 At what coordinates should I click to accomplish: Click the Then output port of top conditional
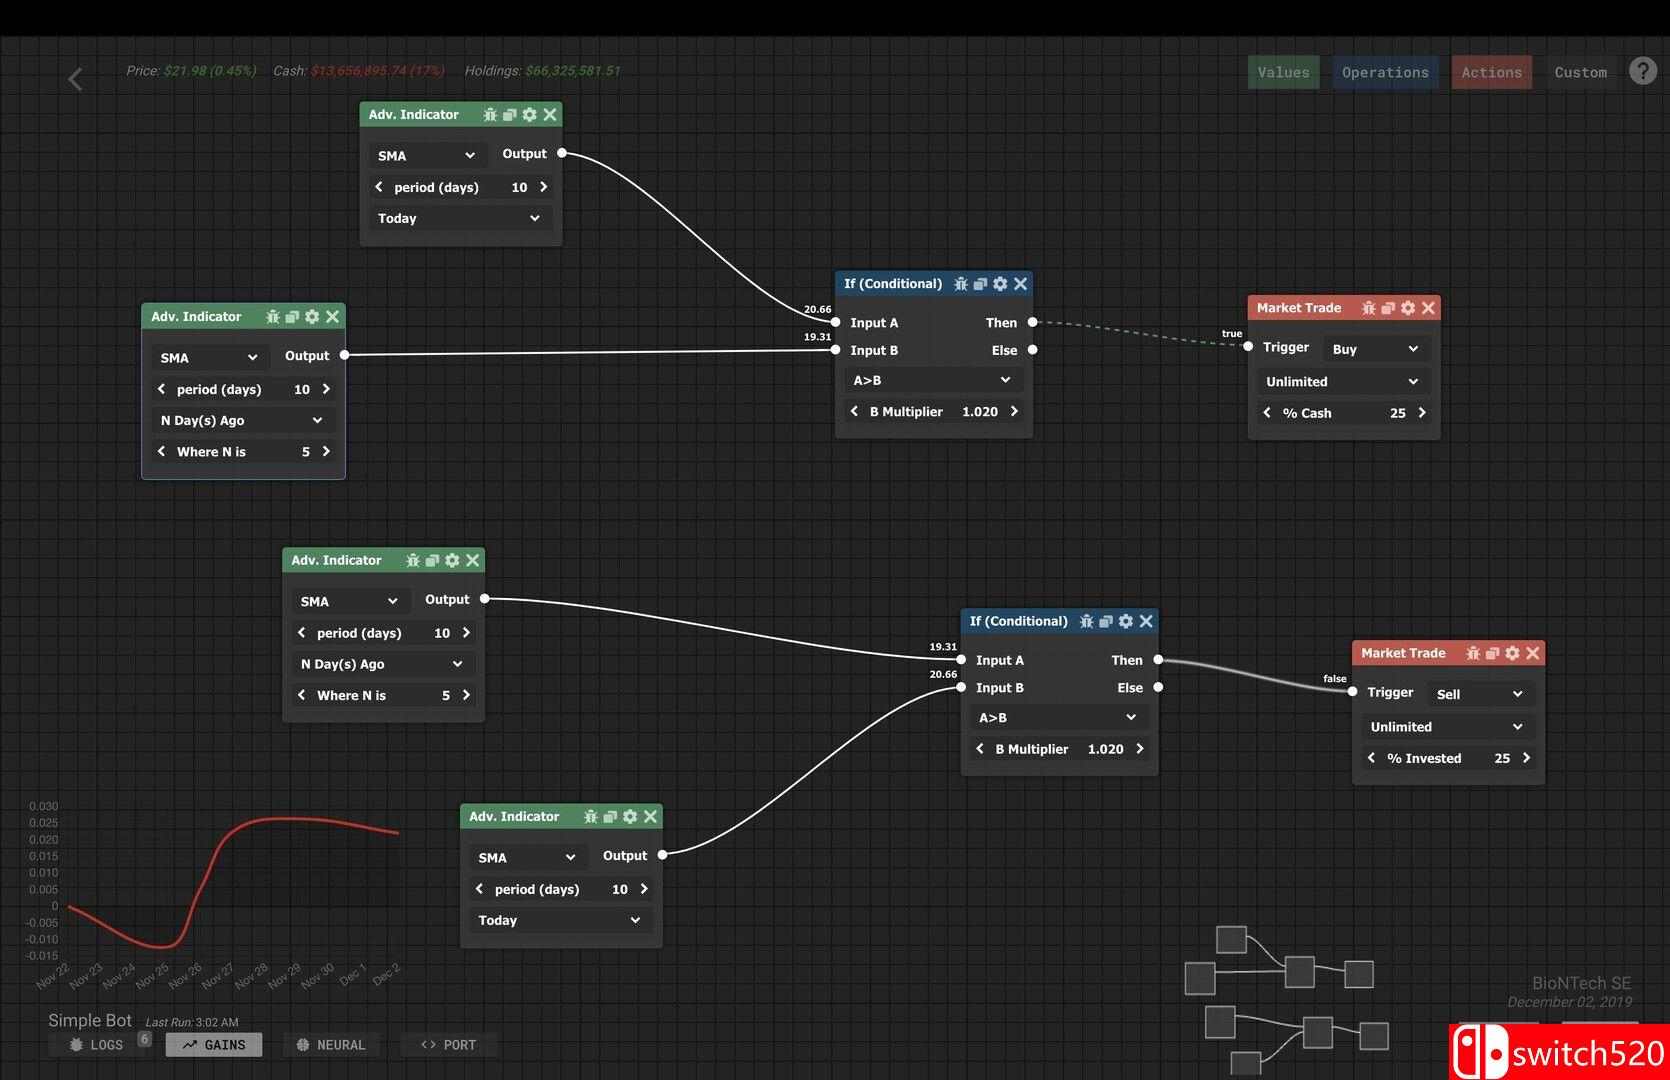point(1032,322)
